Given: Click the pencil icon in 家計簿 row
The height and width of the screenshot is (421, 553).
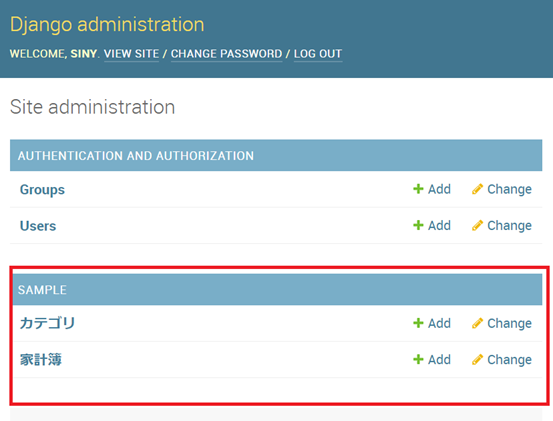Looking at the screenshot, I should click(477, 359).
